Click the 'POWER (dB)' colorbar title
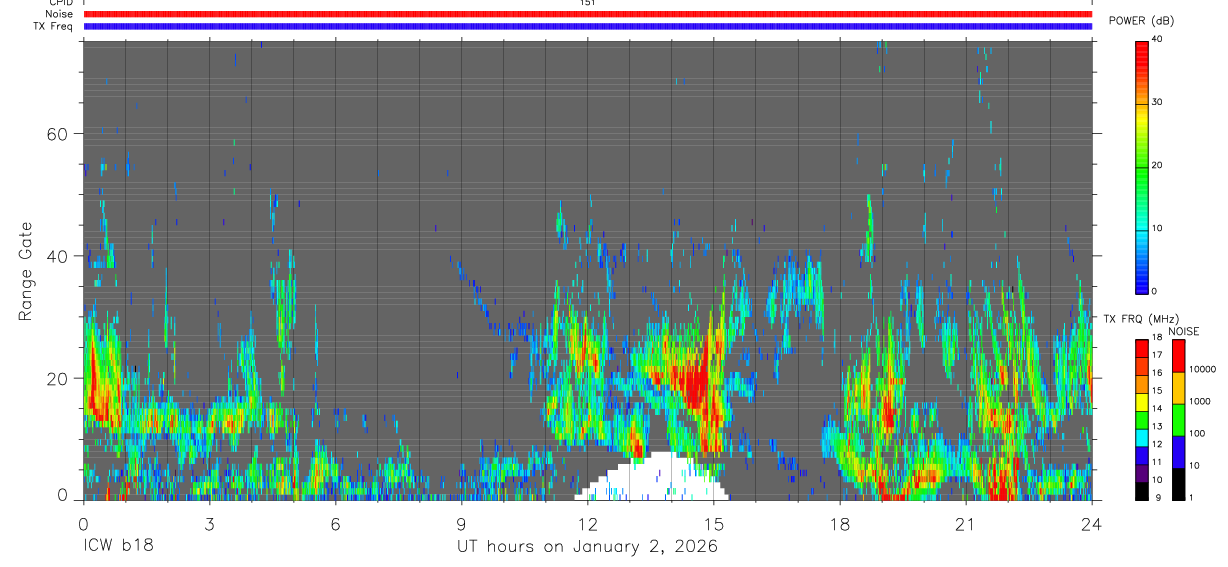 (1141, 21)
